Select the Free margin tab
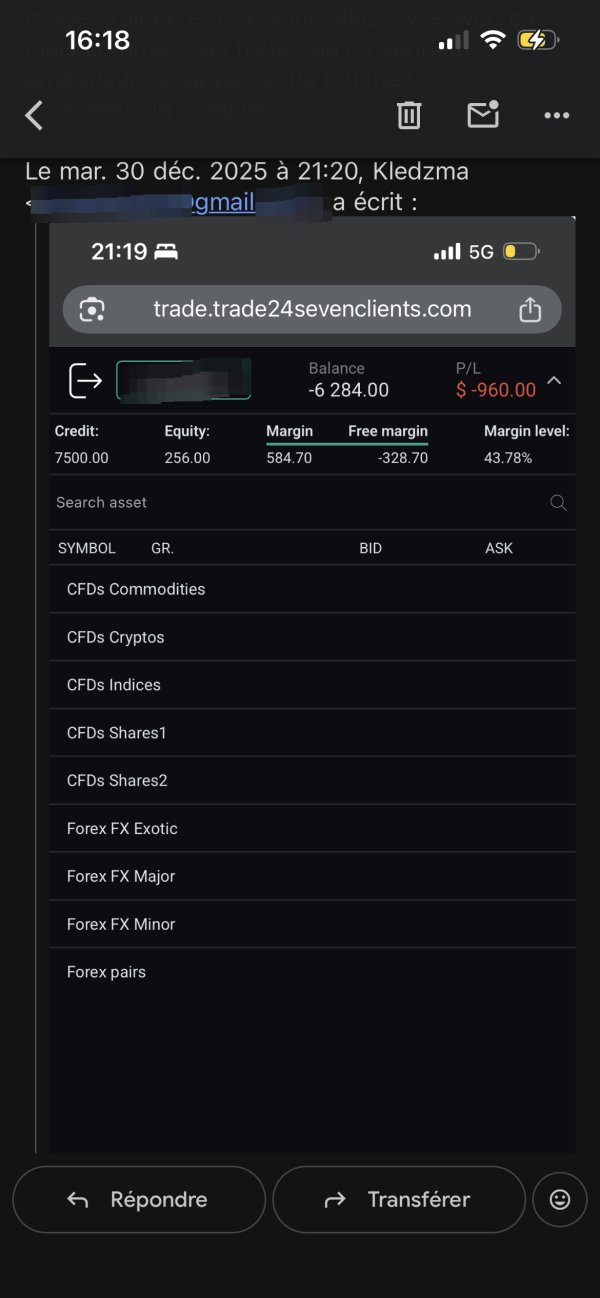 tap(387, 432)
